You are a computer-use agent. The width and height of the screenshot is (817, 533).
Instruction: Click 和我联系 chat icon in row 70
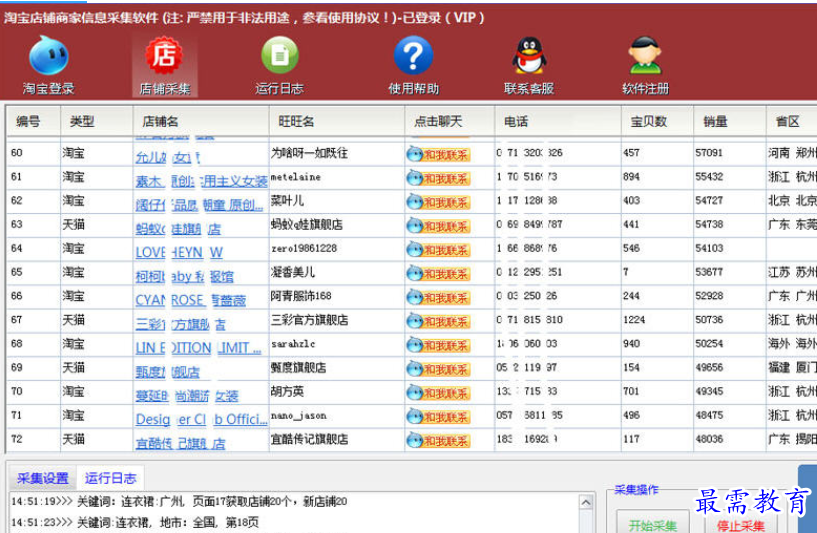[438, 393]
